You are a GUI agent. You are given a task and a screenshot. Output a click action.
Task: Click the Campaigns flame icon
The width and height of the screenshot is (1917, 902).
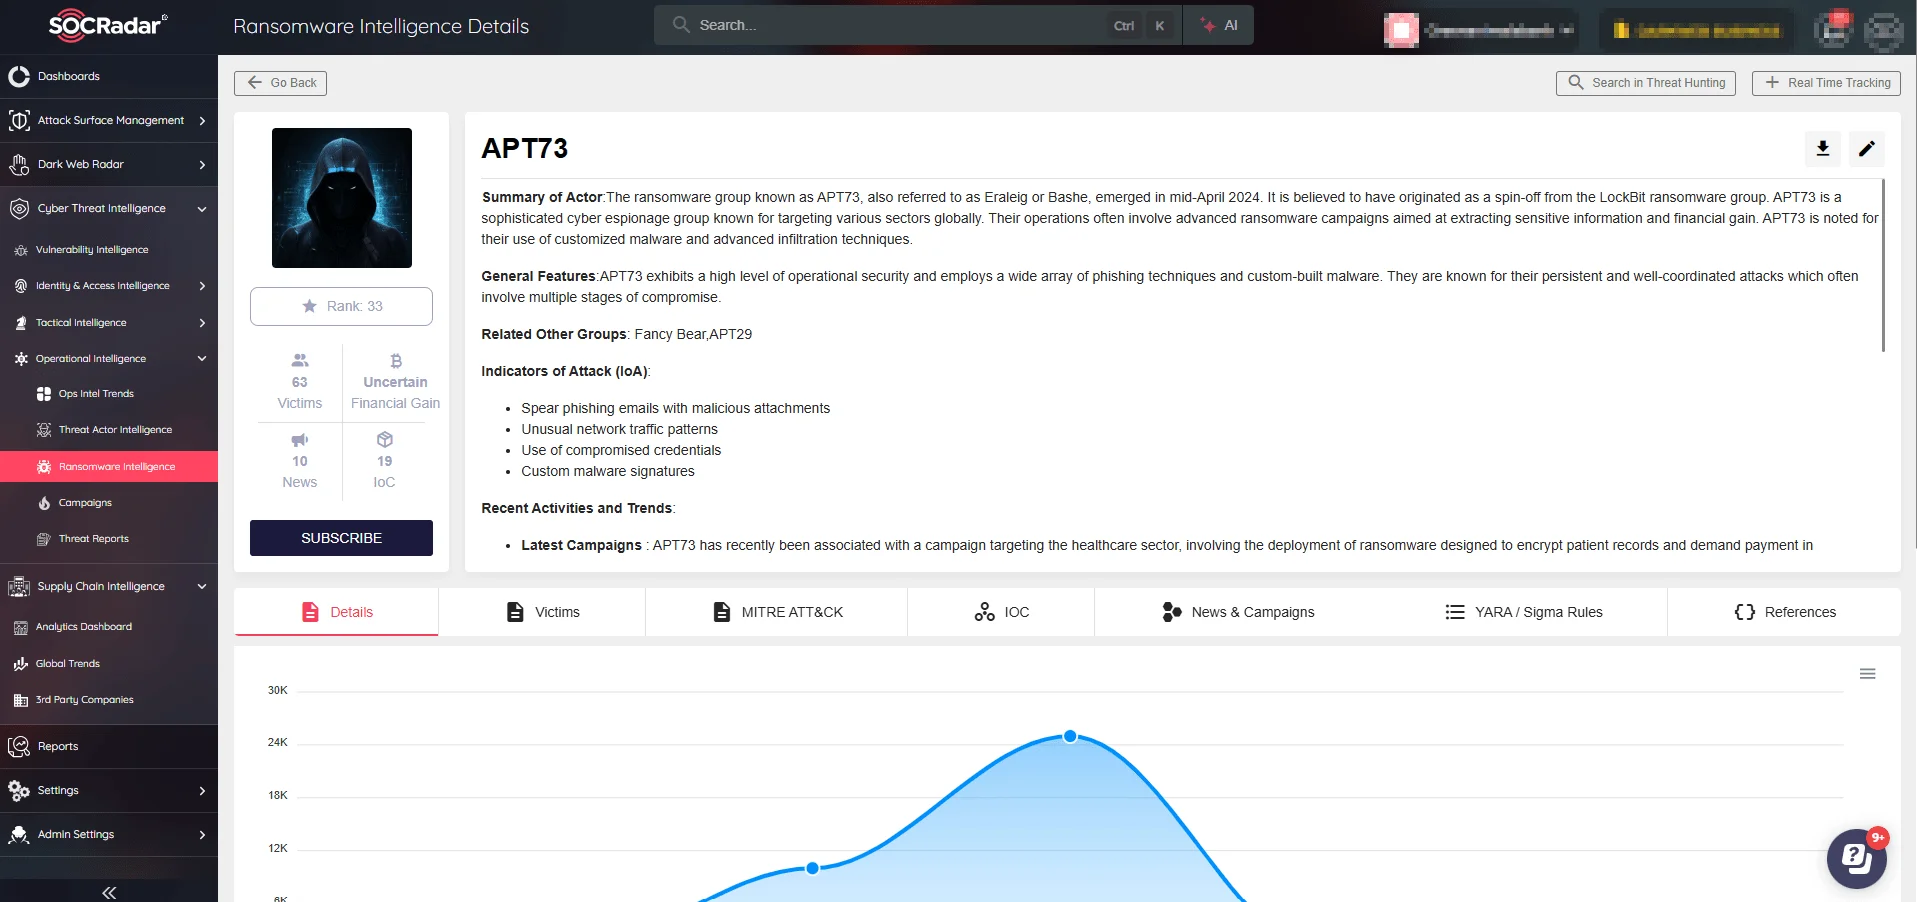coord(44,503)
